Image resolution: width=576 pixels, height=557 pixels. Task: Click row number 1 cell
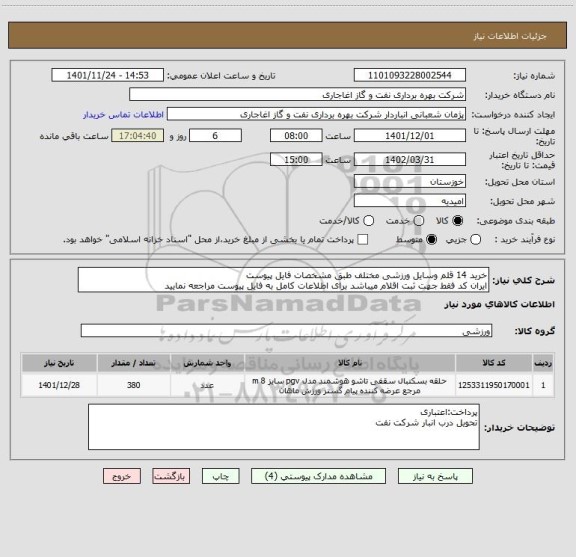543,385
